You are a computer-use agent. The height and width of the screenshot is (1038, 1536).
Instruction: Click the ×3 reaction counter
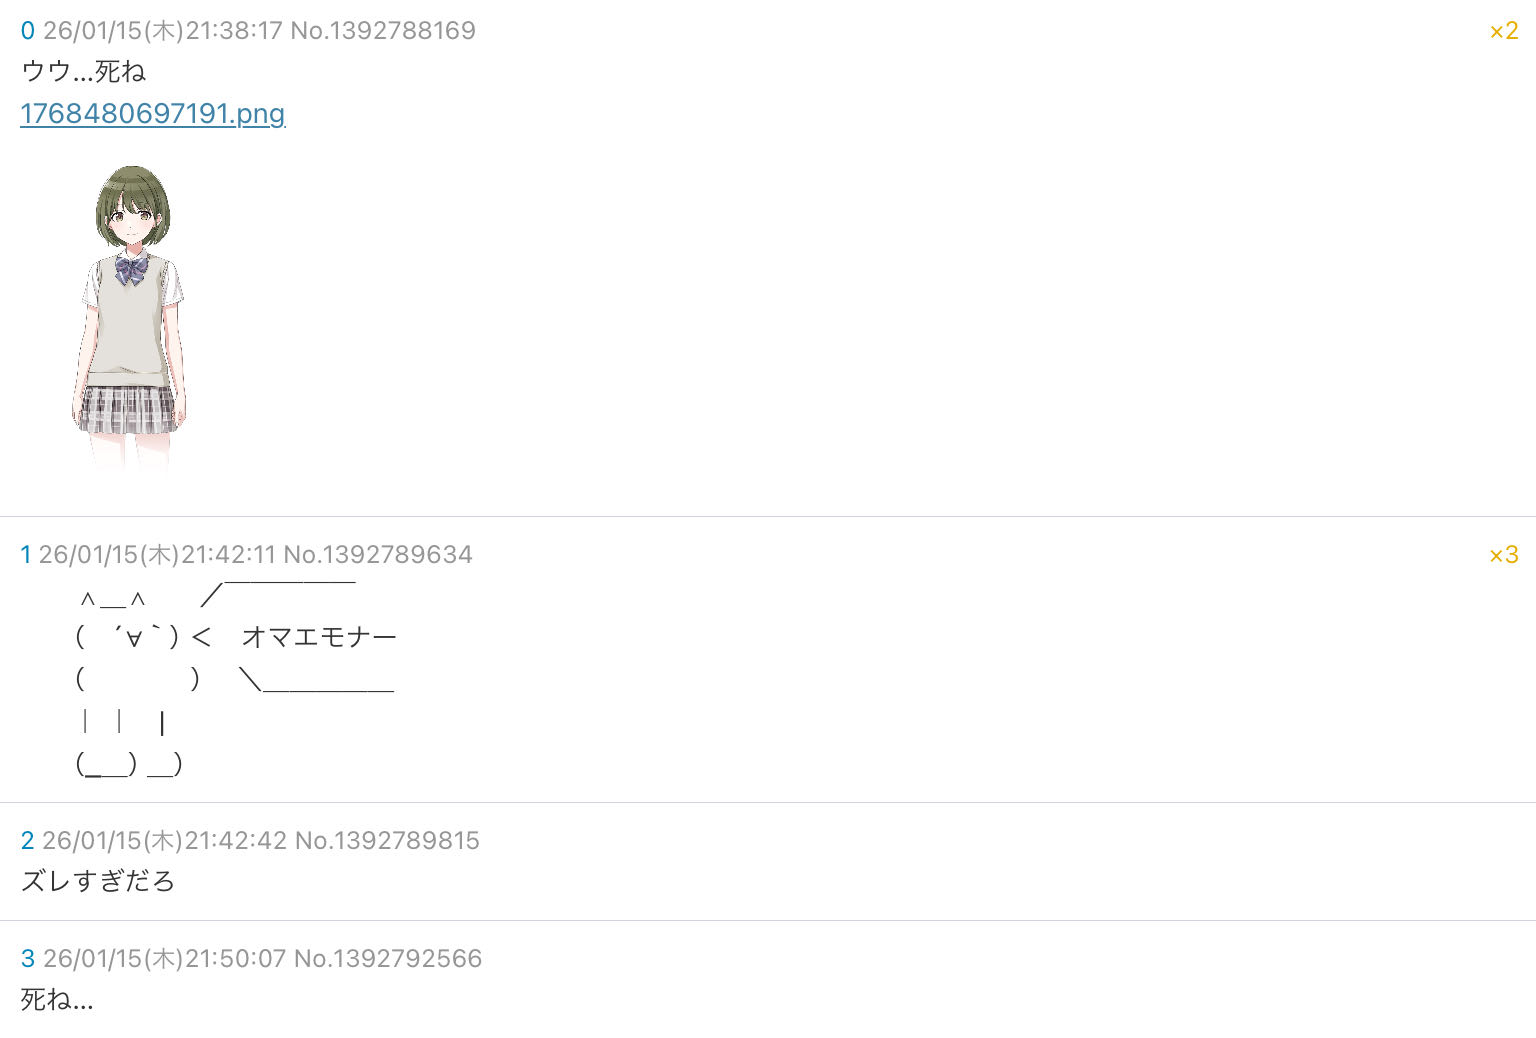click(x=1503, y=555)
